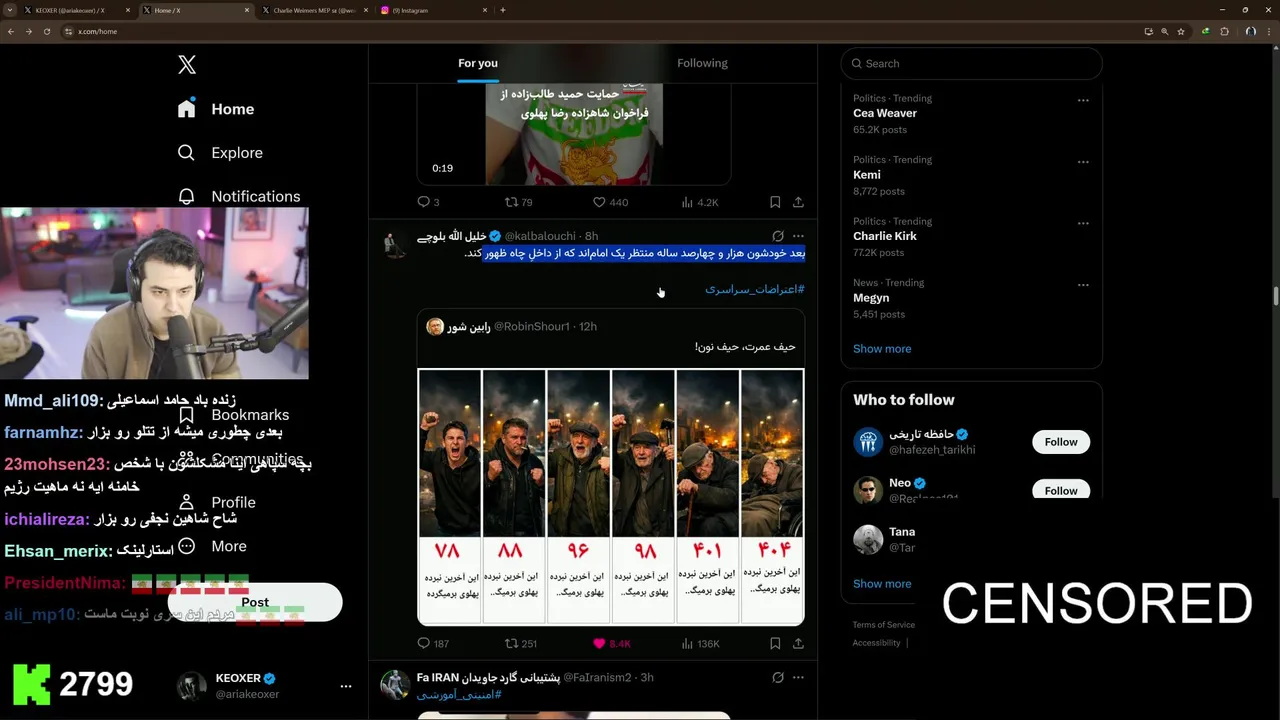The image size is (1280, 720).
Task: Open the Notifications bell icon
Action: (186, 196)
